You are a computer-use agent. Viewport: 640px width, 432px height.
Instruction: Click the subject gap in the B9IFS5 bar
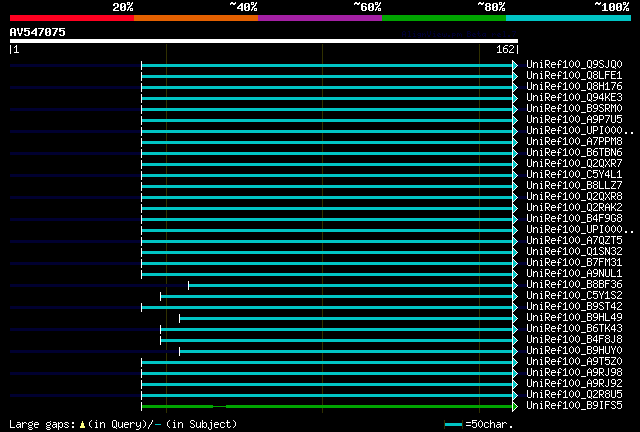click(220, 406)
